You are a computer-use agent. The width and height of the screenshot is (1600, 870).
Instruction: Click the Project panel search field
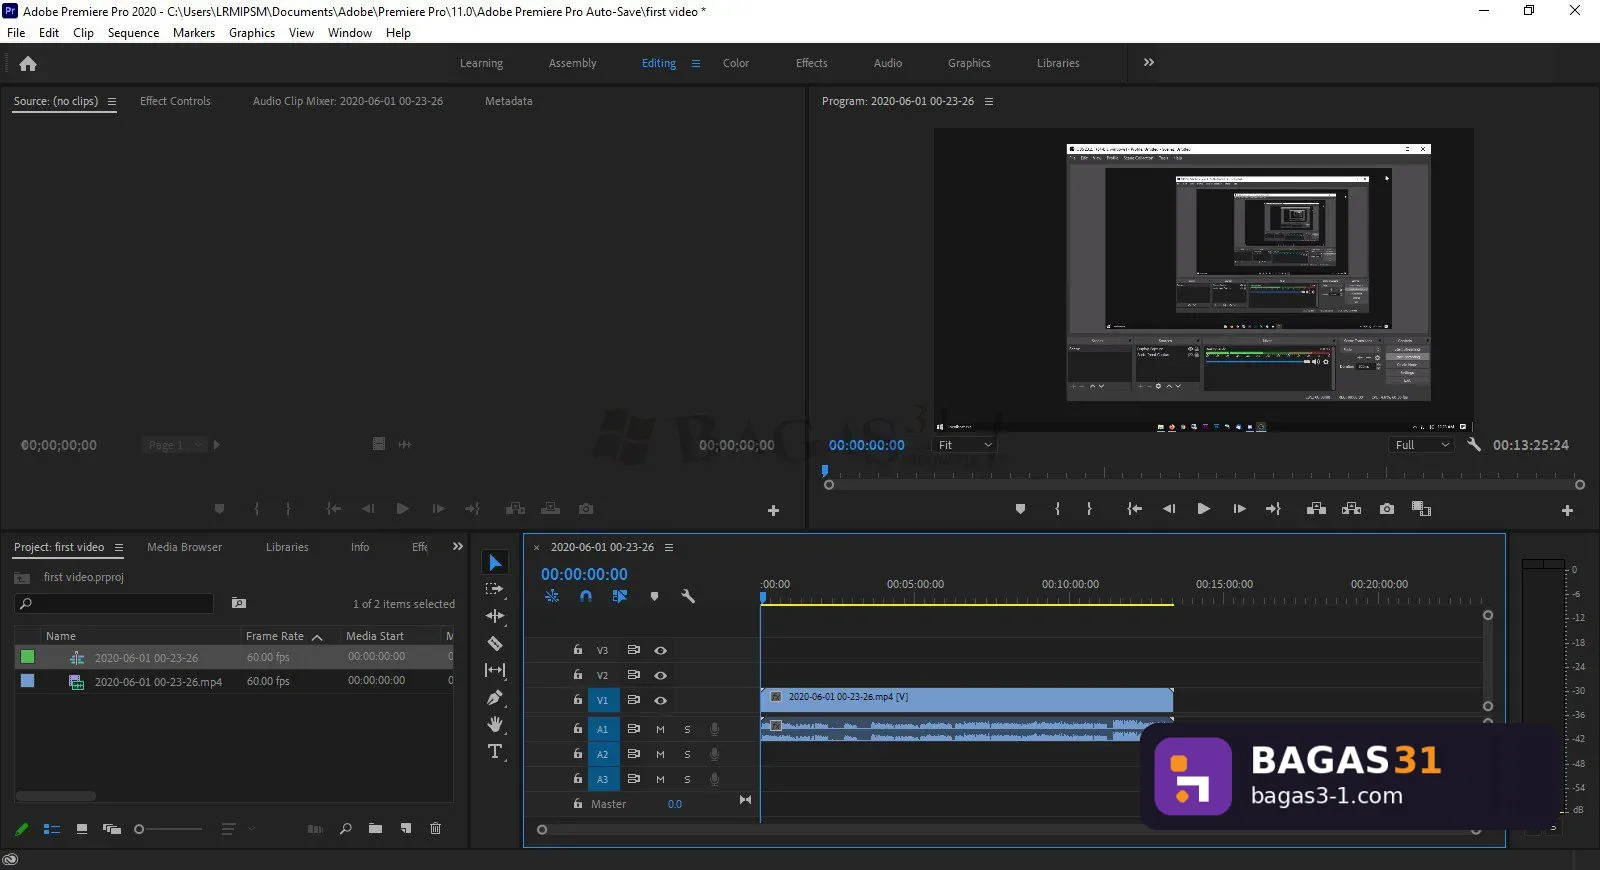pyautogui.click(x=114, y=603)
